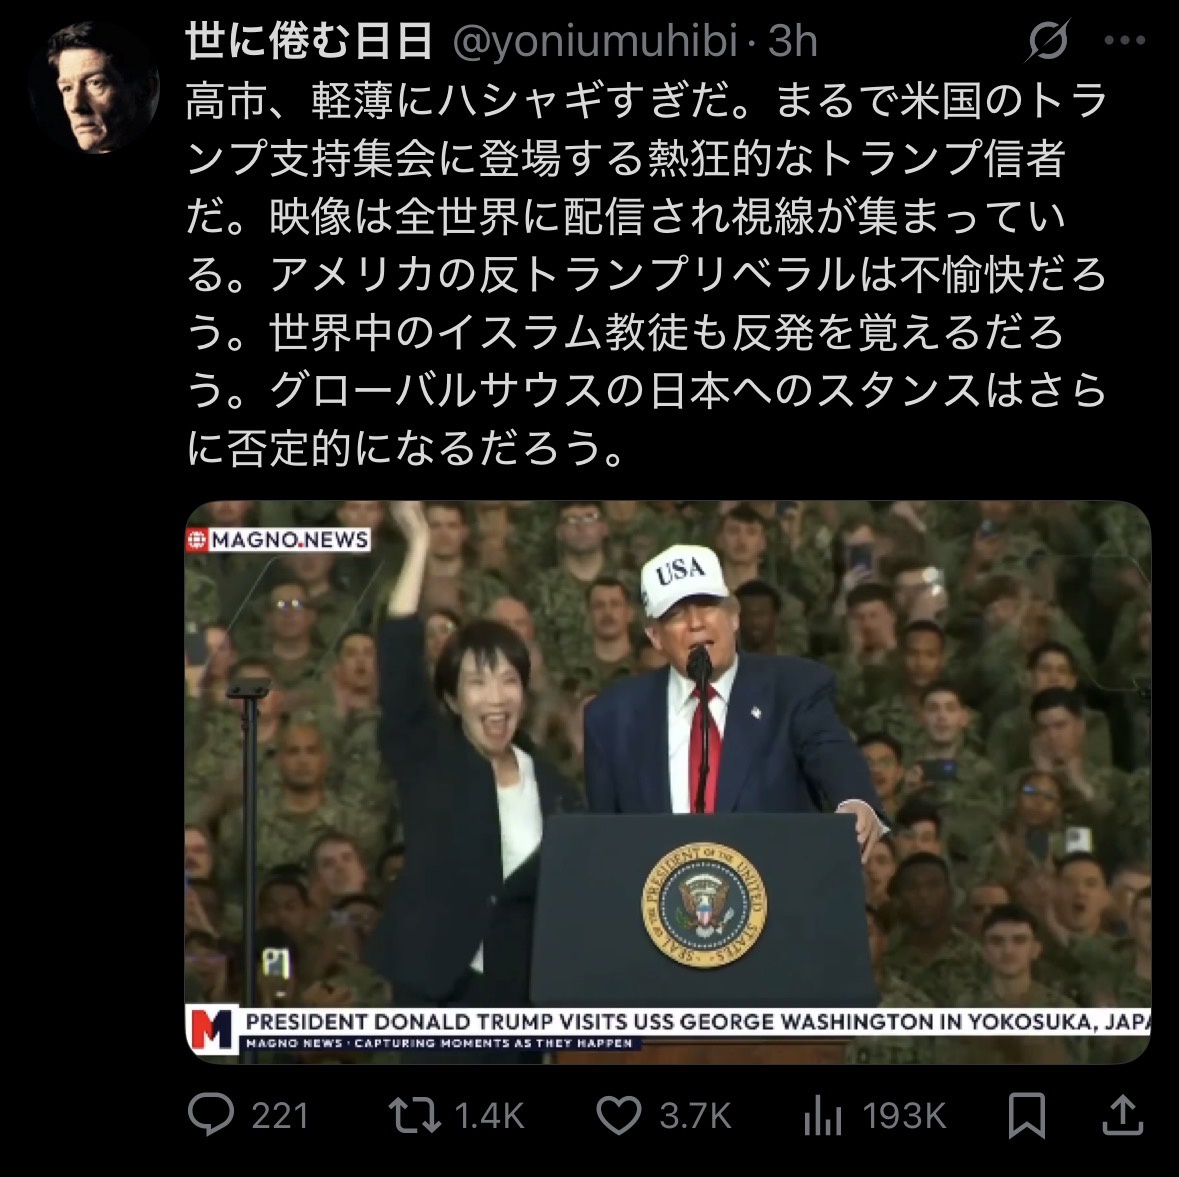1179x1177 pixels.
Task: Tap the 221 replies count
Action: 280,1115
